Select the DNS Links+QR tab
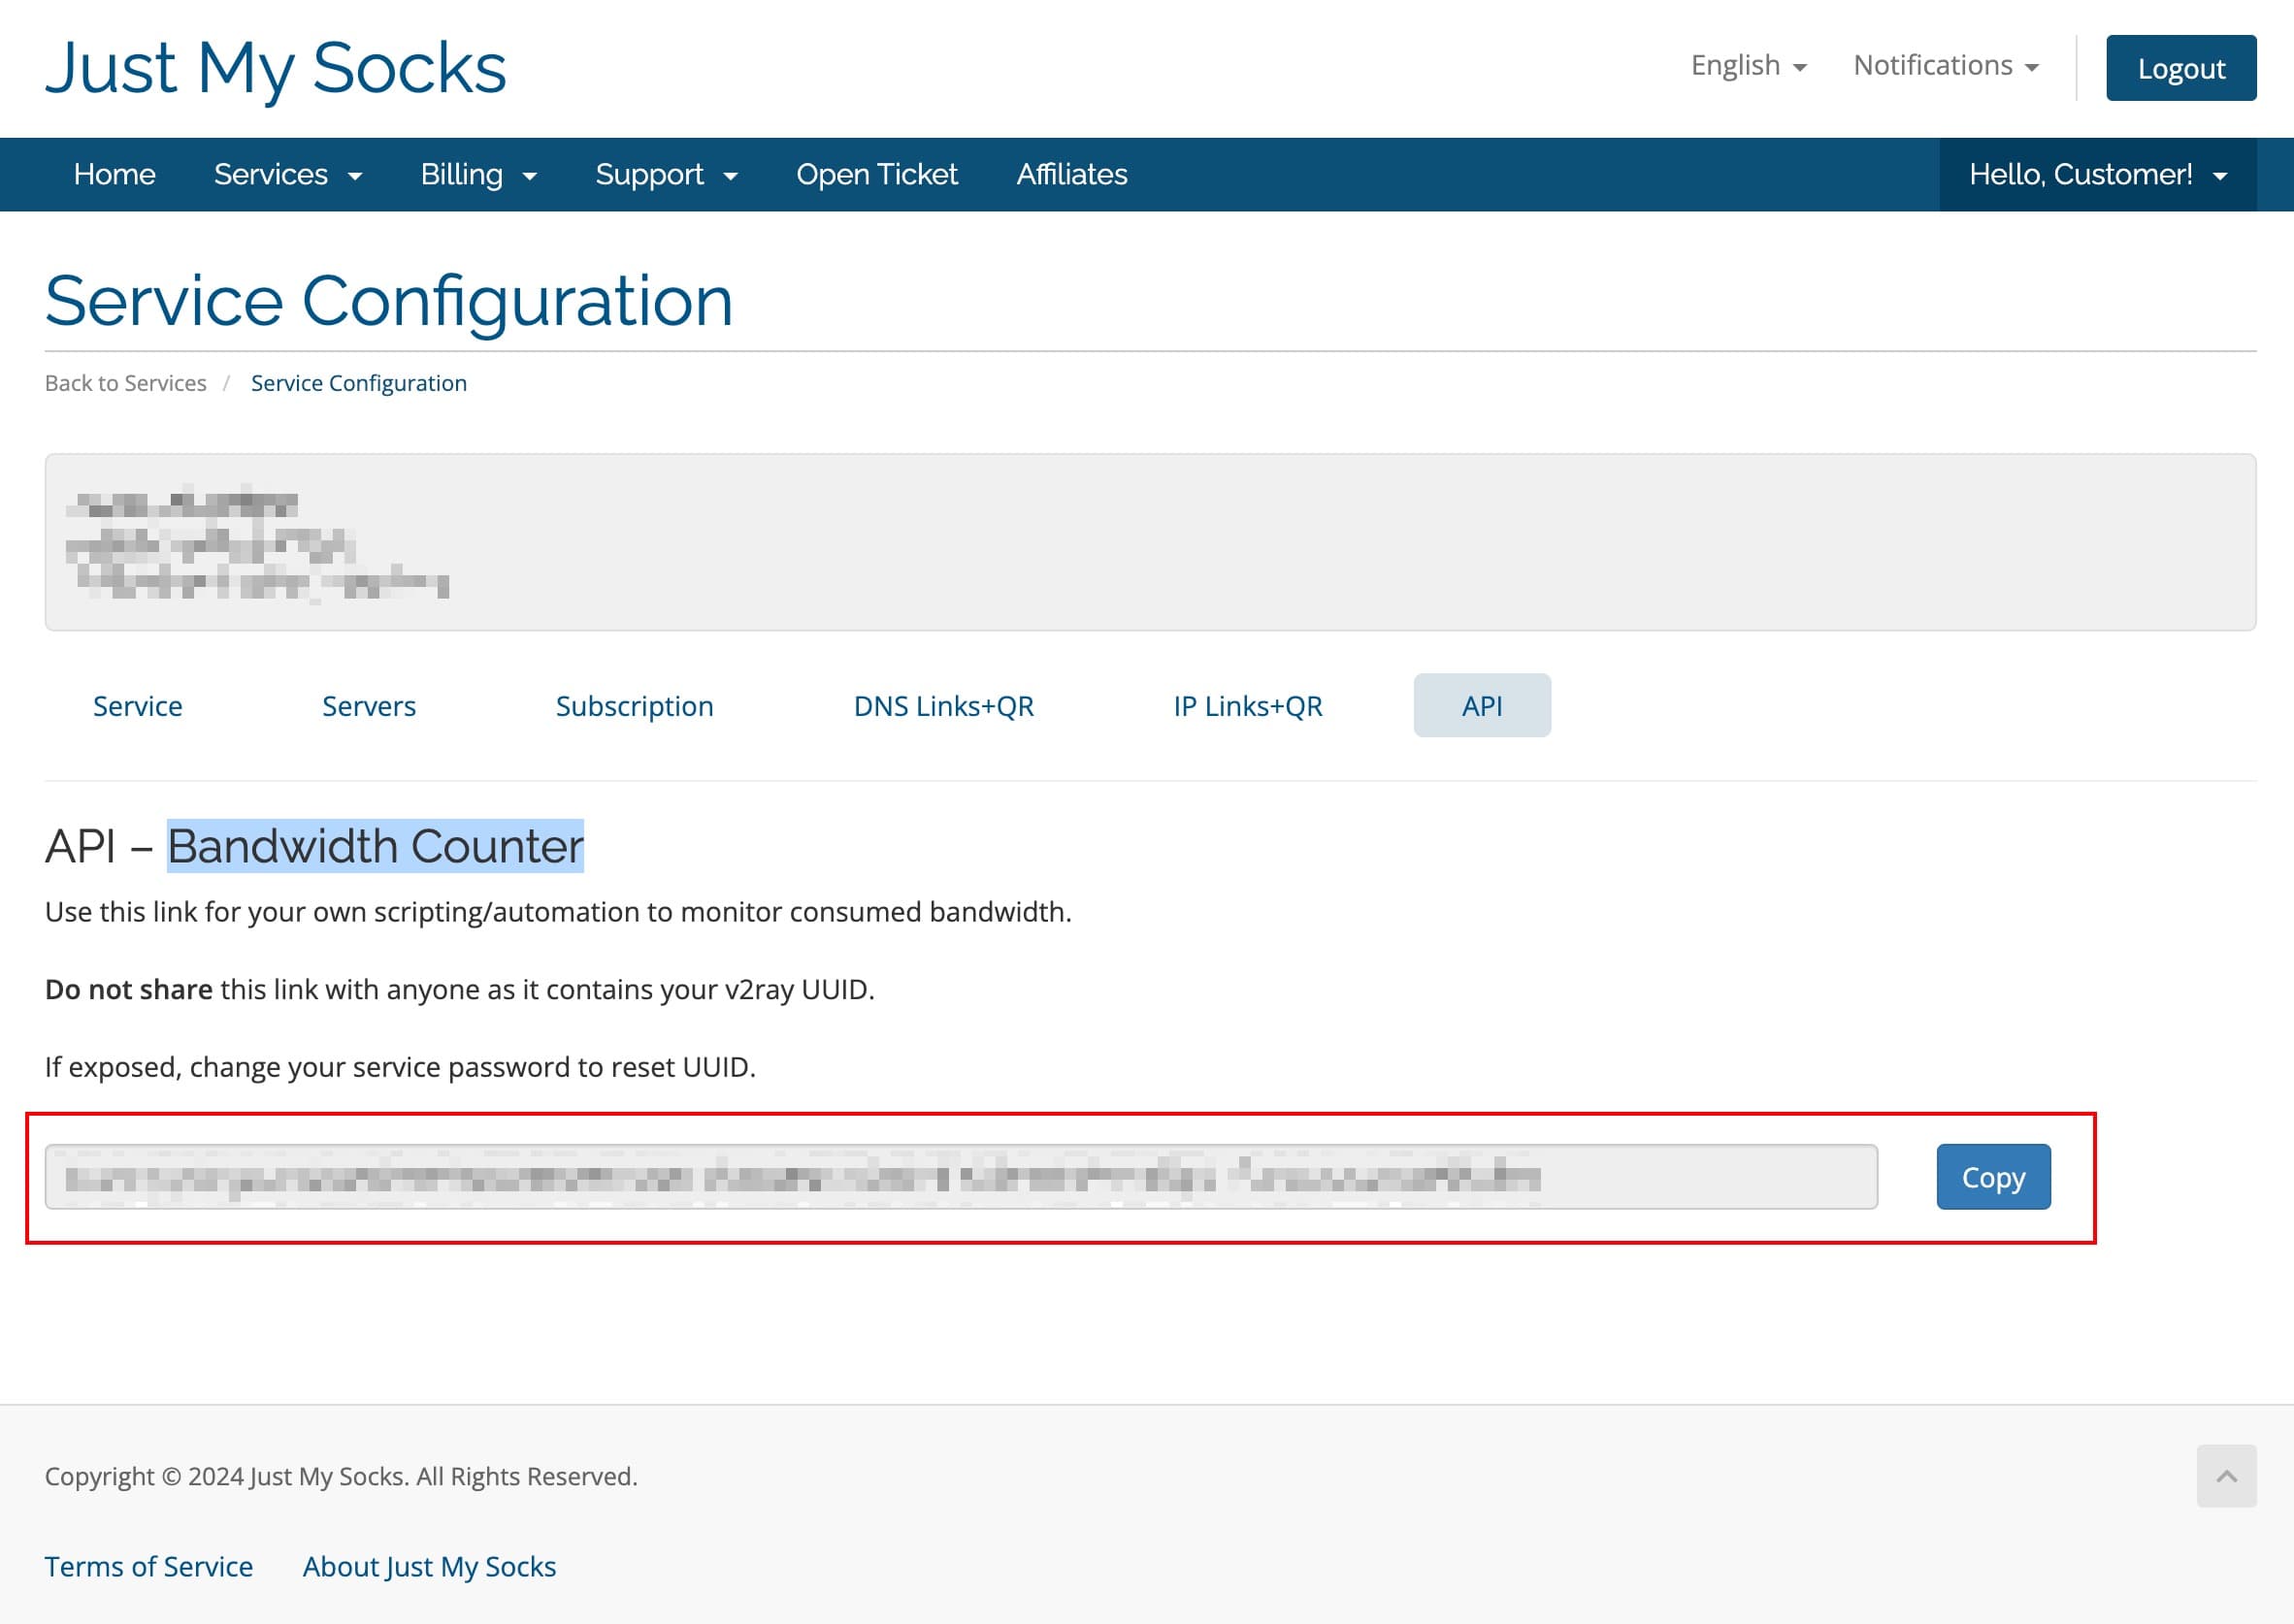The width and height of the screenshot is (2294, 1624). tap(943, 706)
